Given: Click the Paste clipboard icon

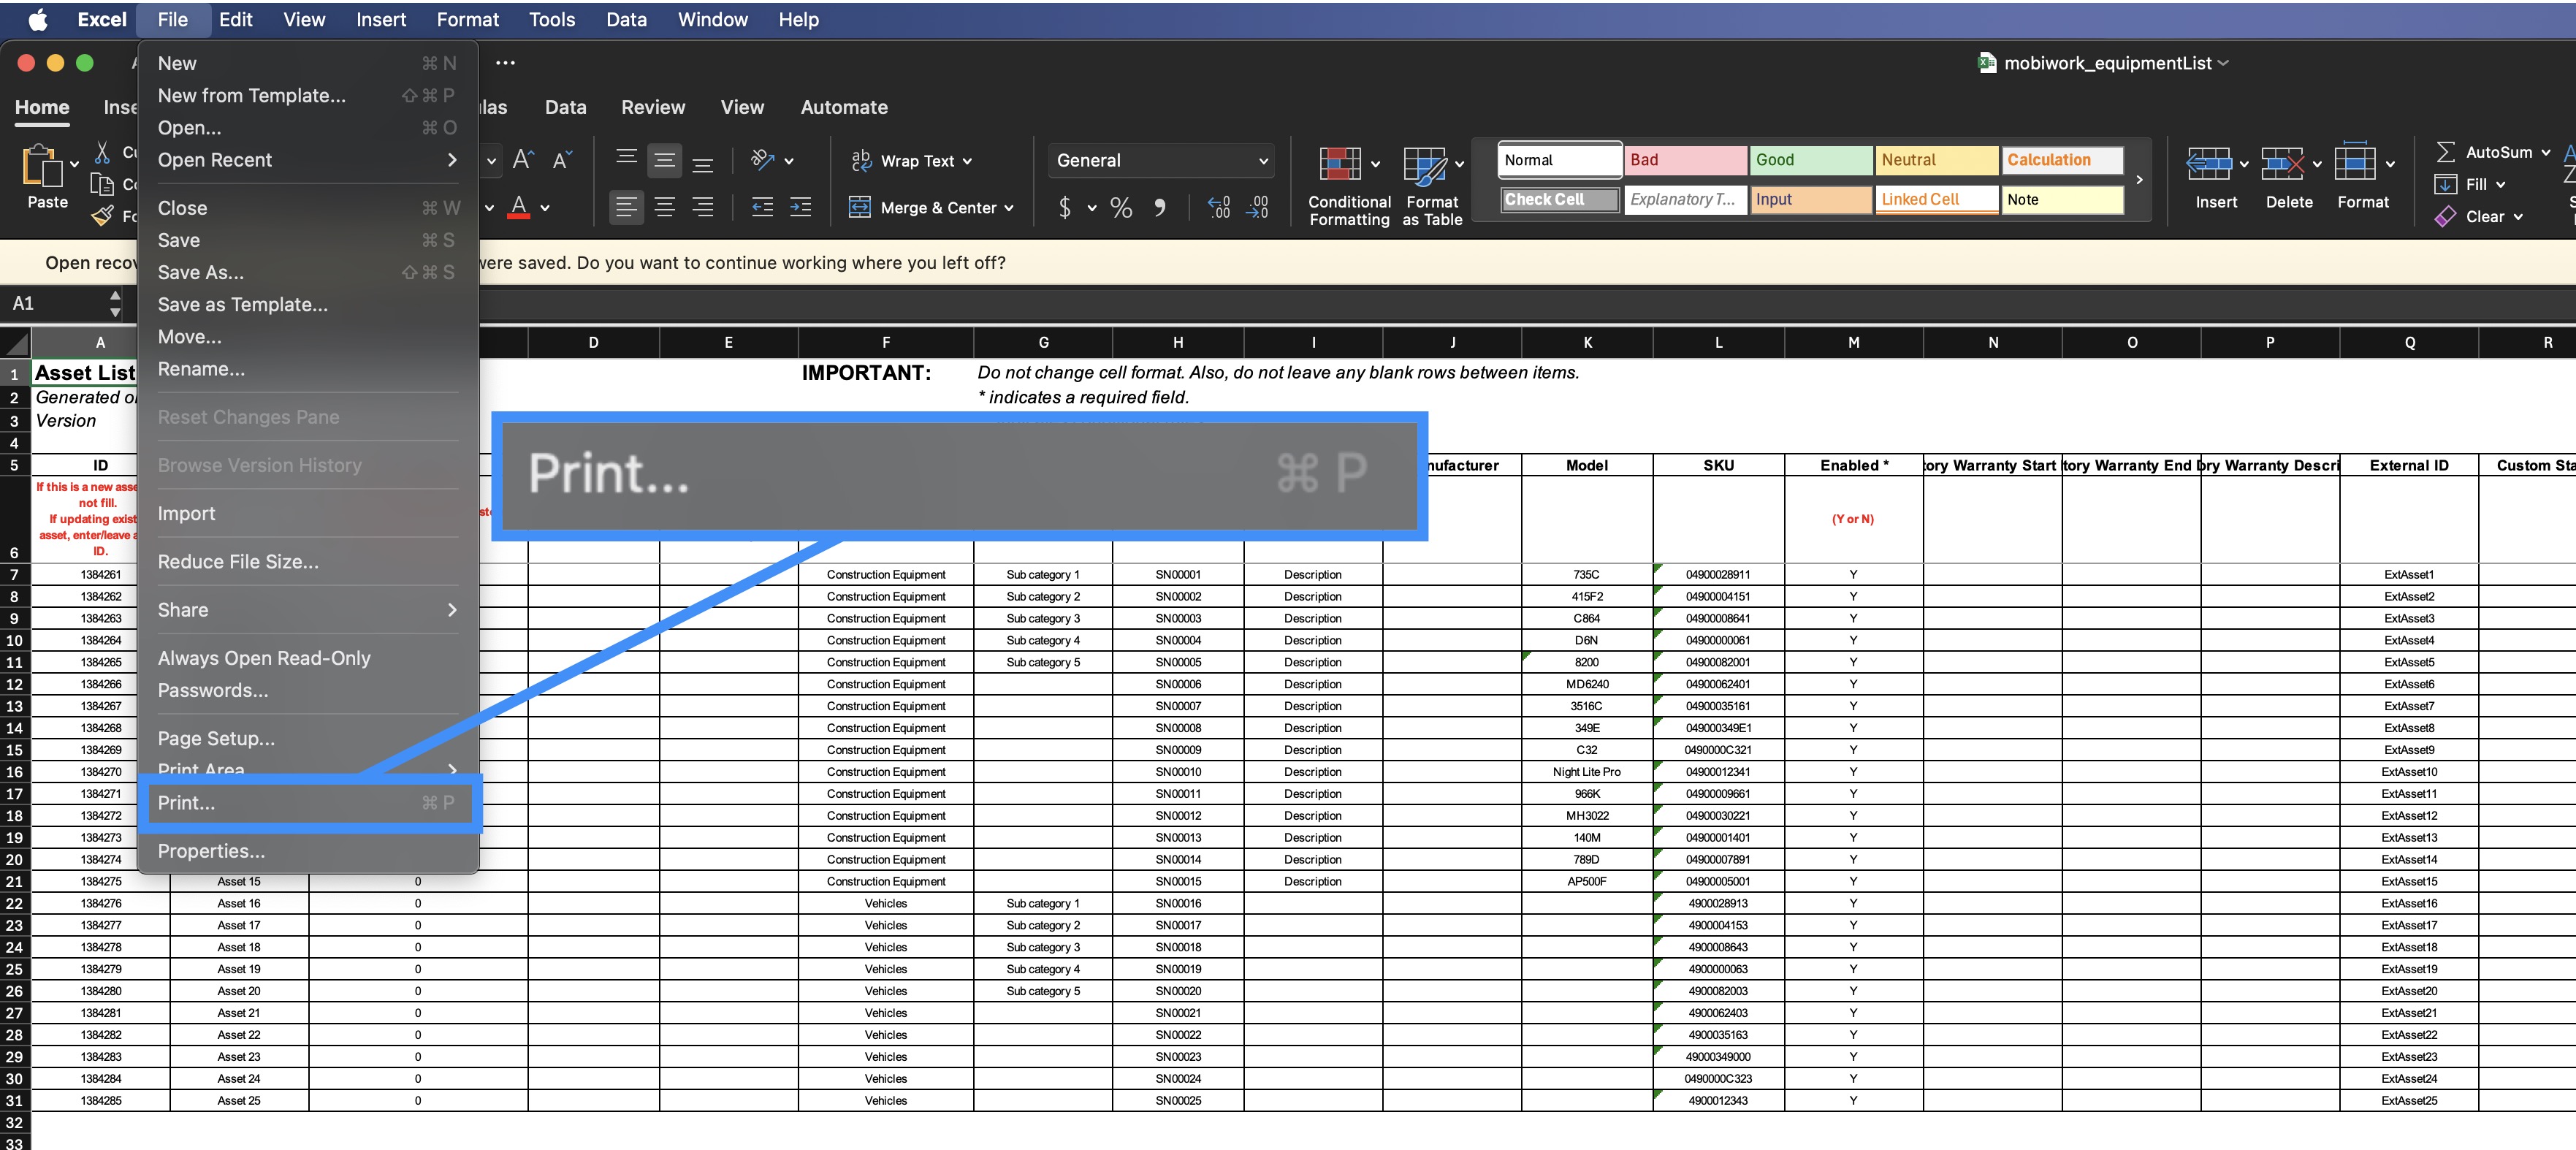Looking at the screenshot, I should pyautogui.click(x=42, y=166).
